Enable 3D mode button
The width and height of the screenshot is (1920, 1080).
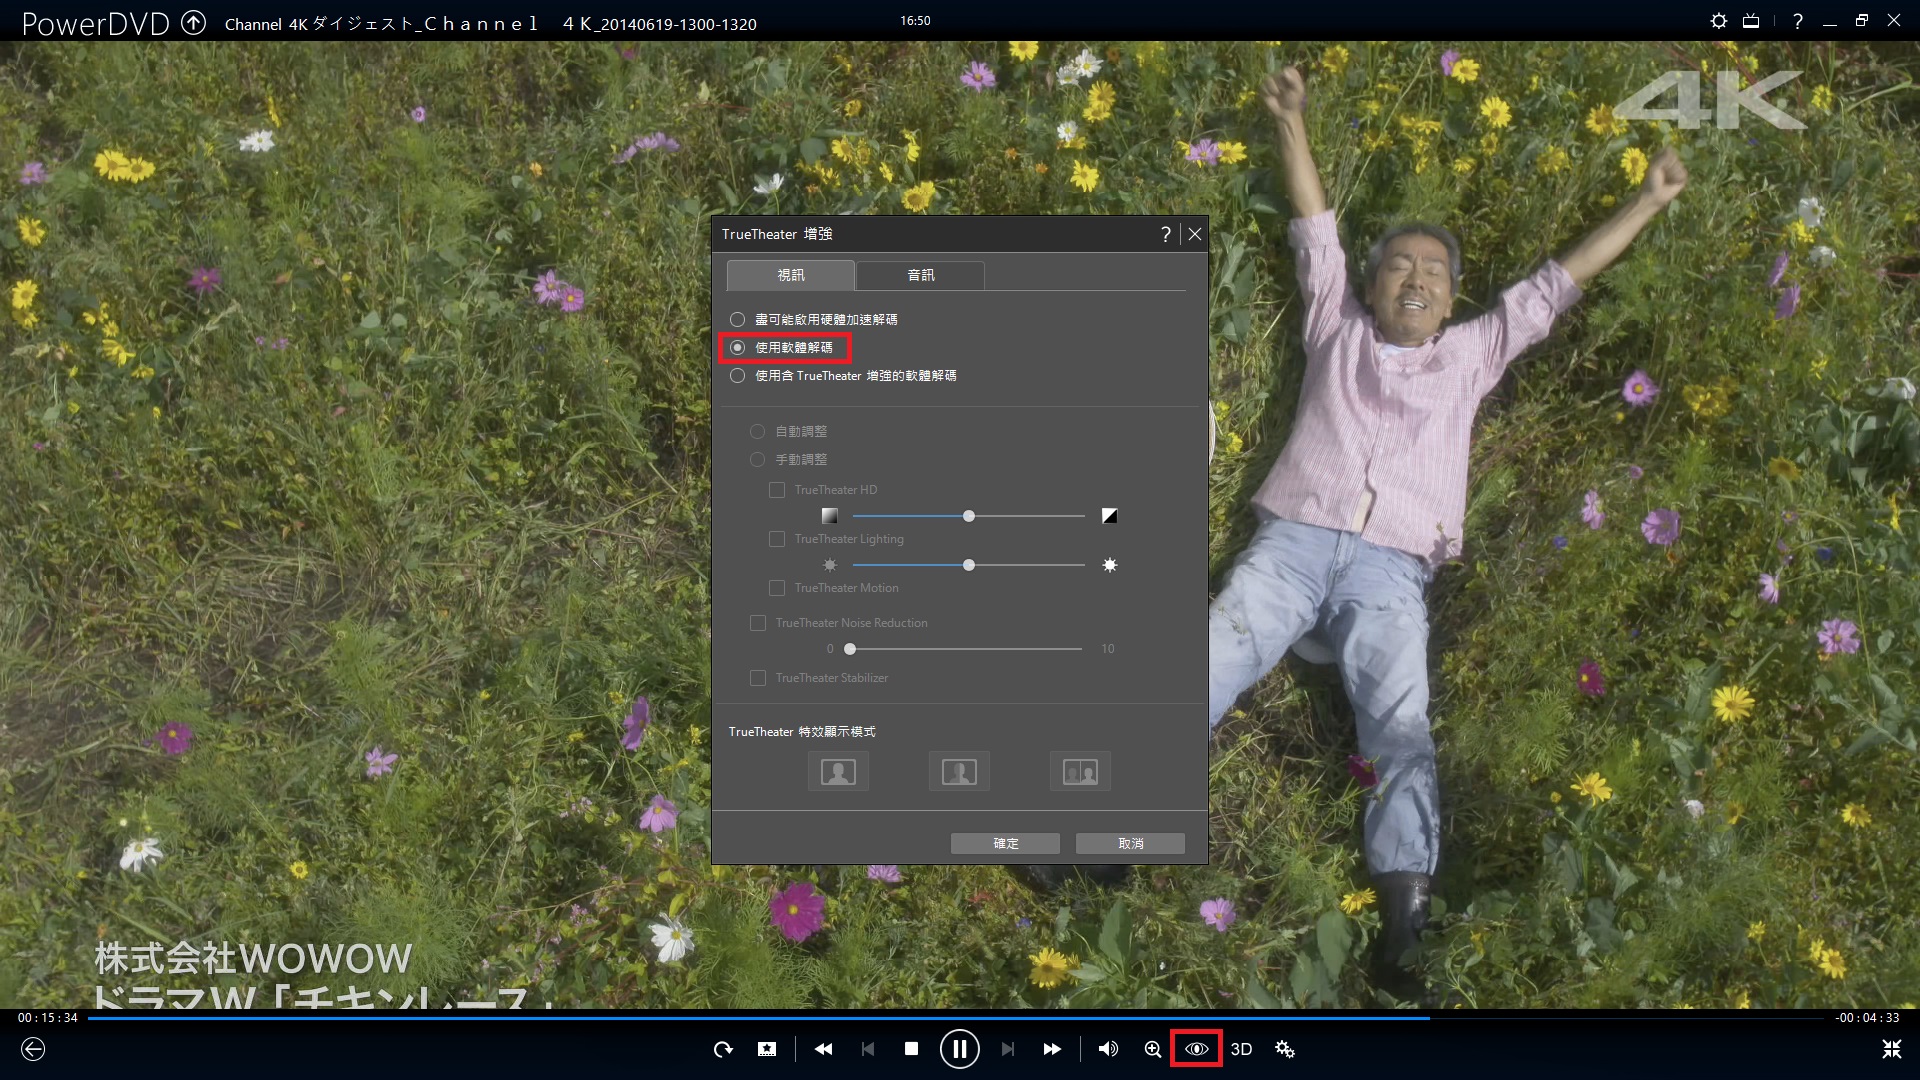(x=1241, y=1049)
